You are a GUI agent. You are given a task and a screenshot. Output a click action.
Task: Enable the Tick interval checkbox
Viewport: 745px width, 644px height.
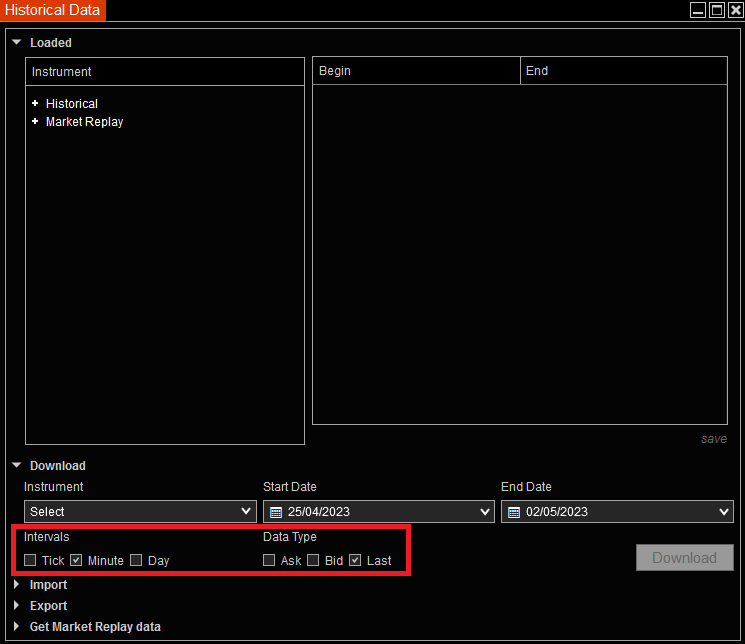click(30, 560)
